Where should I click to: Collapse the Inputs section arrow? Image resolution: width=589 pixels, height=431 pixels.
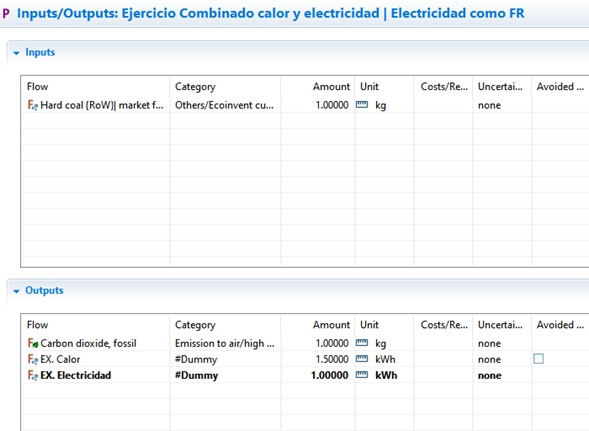point(16,53)
